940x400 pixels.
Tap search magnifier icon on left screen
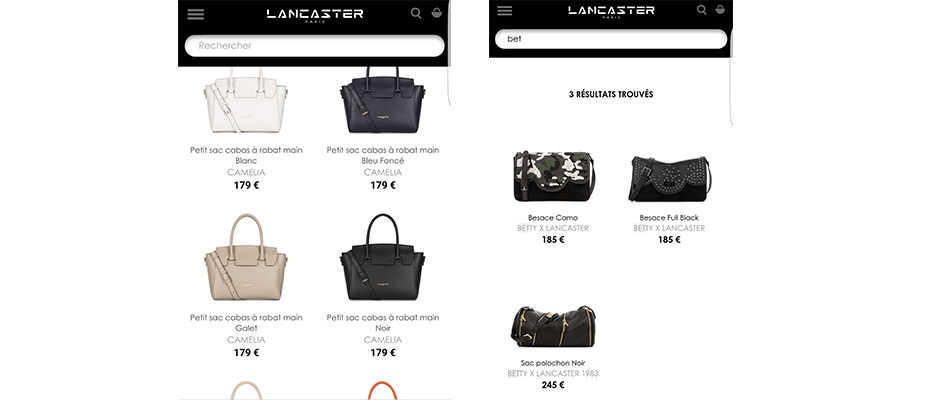(x=416, y=13)
